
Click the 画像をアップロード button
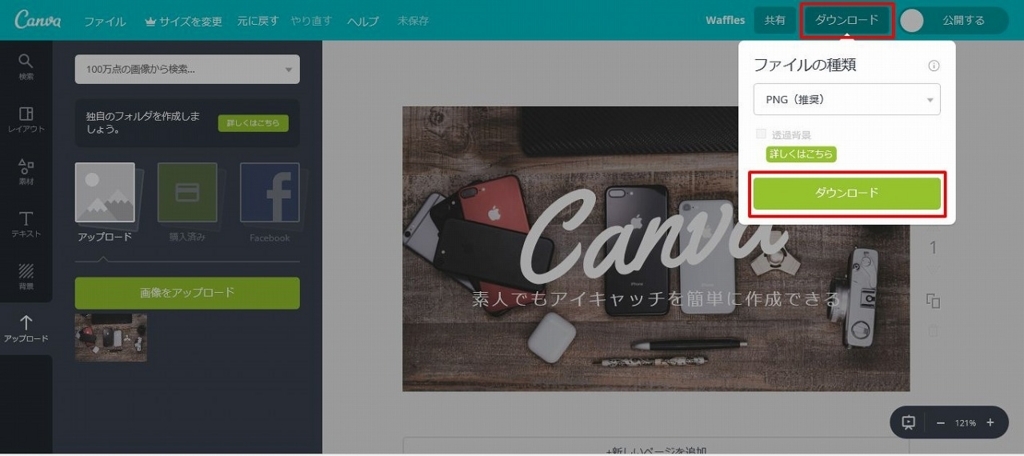[187, 293]
